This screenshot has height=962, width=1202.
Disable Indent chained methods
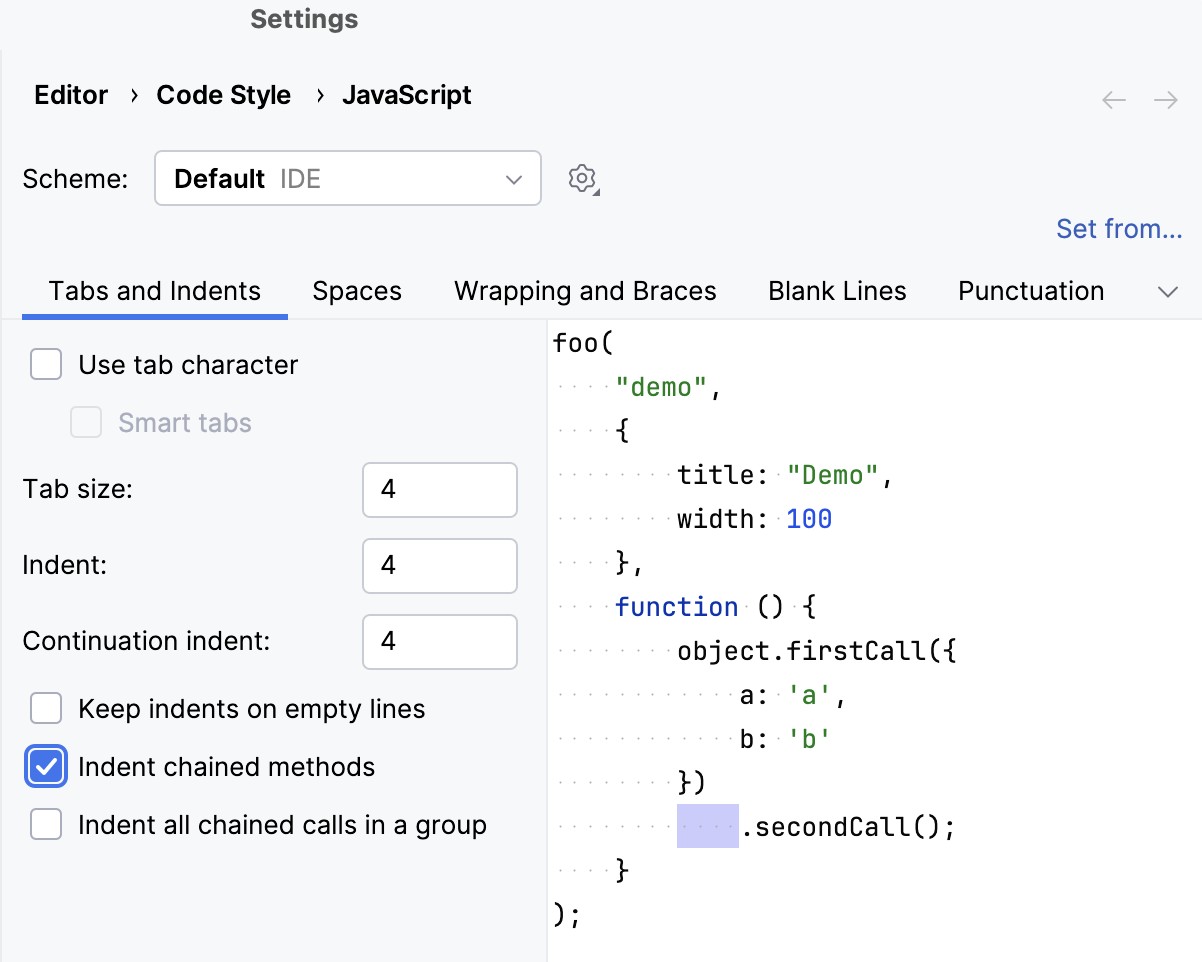(x=45, y=766)
